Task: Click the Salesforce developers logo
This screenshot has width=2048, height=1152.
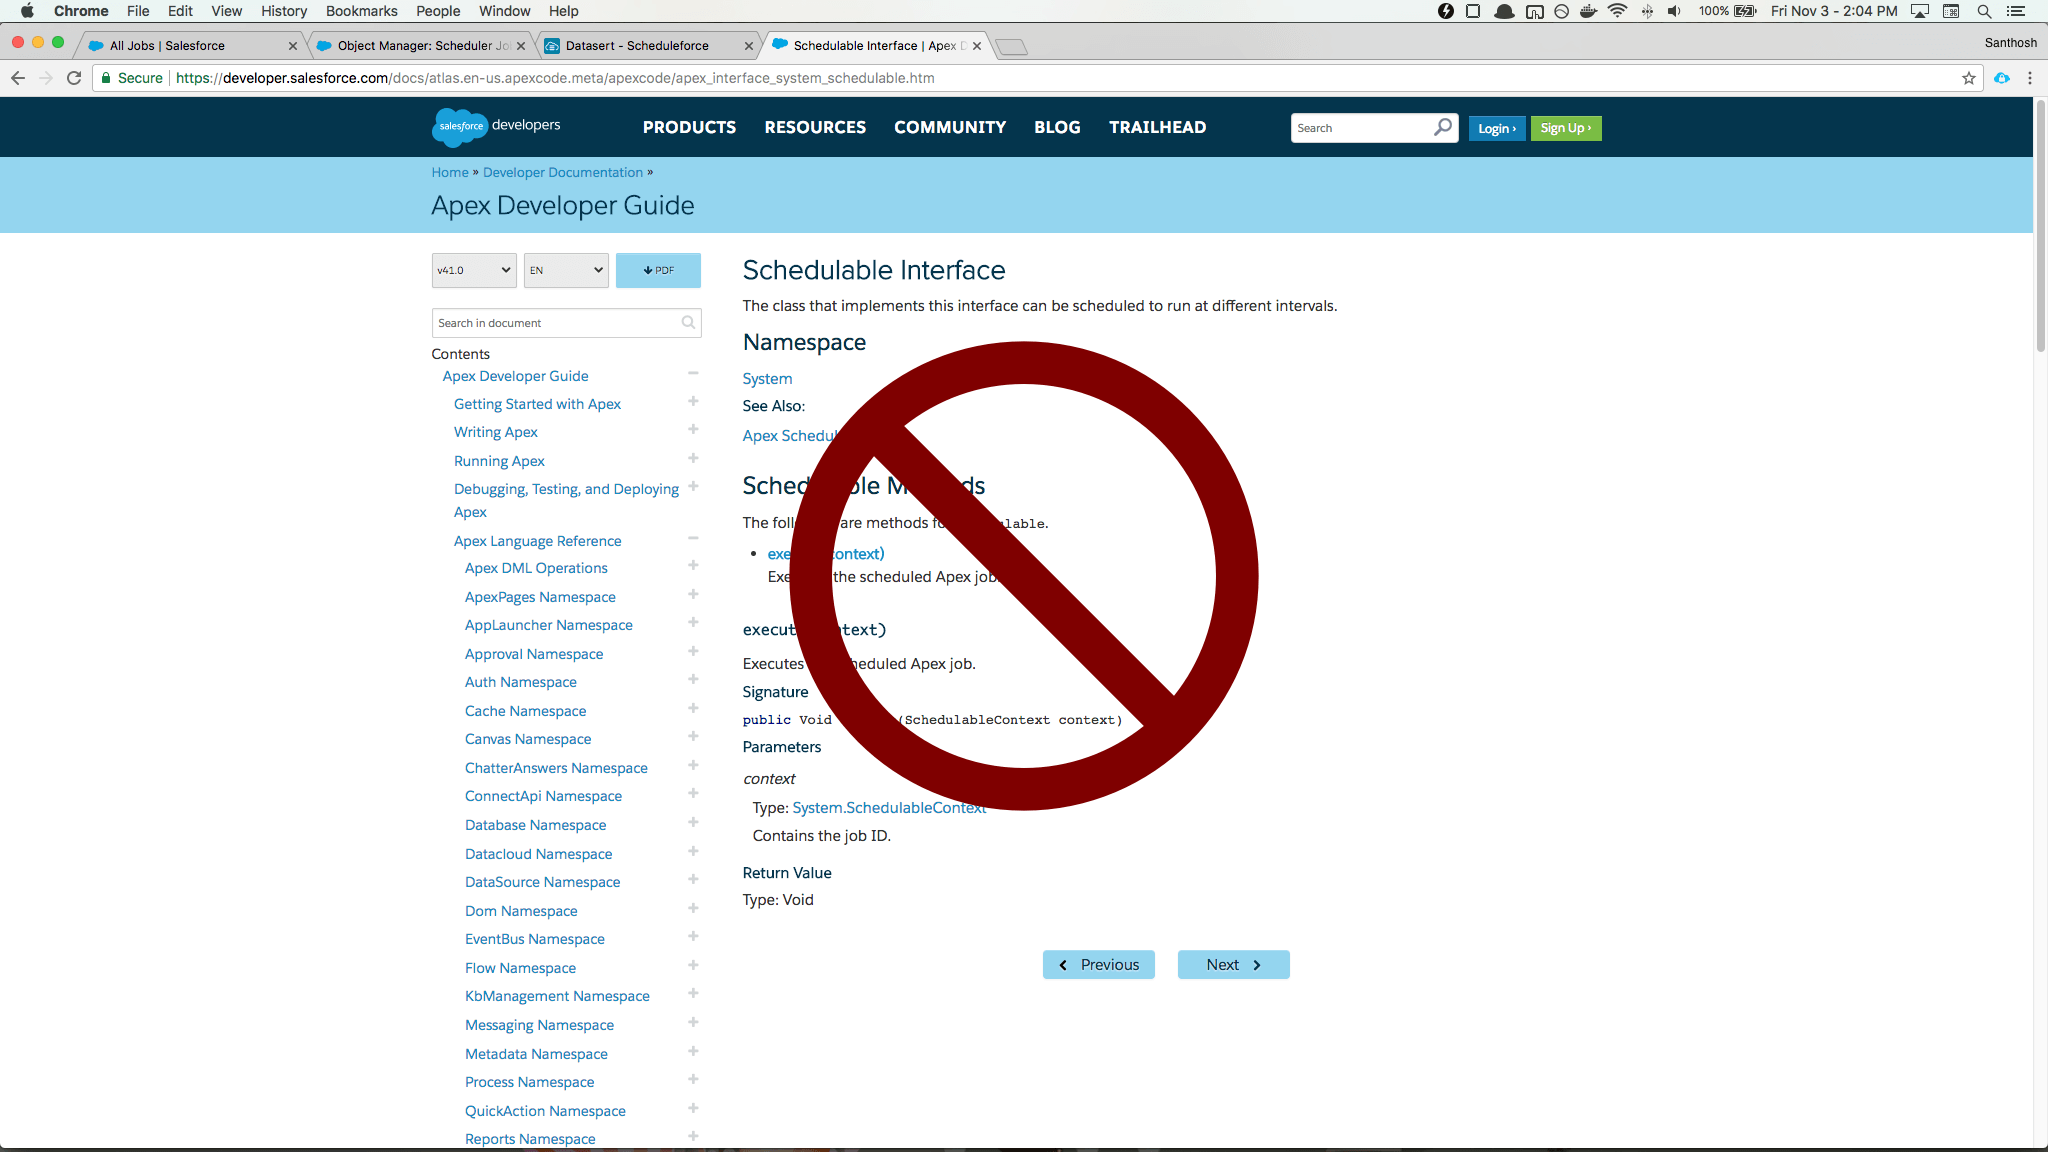Action: coord(496,127)
